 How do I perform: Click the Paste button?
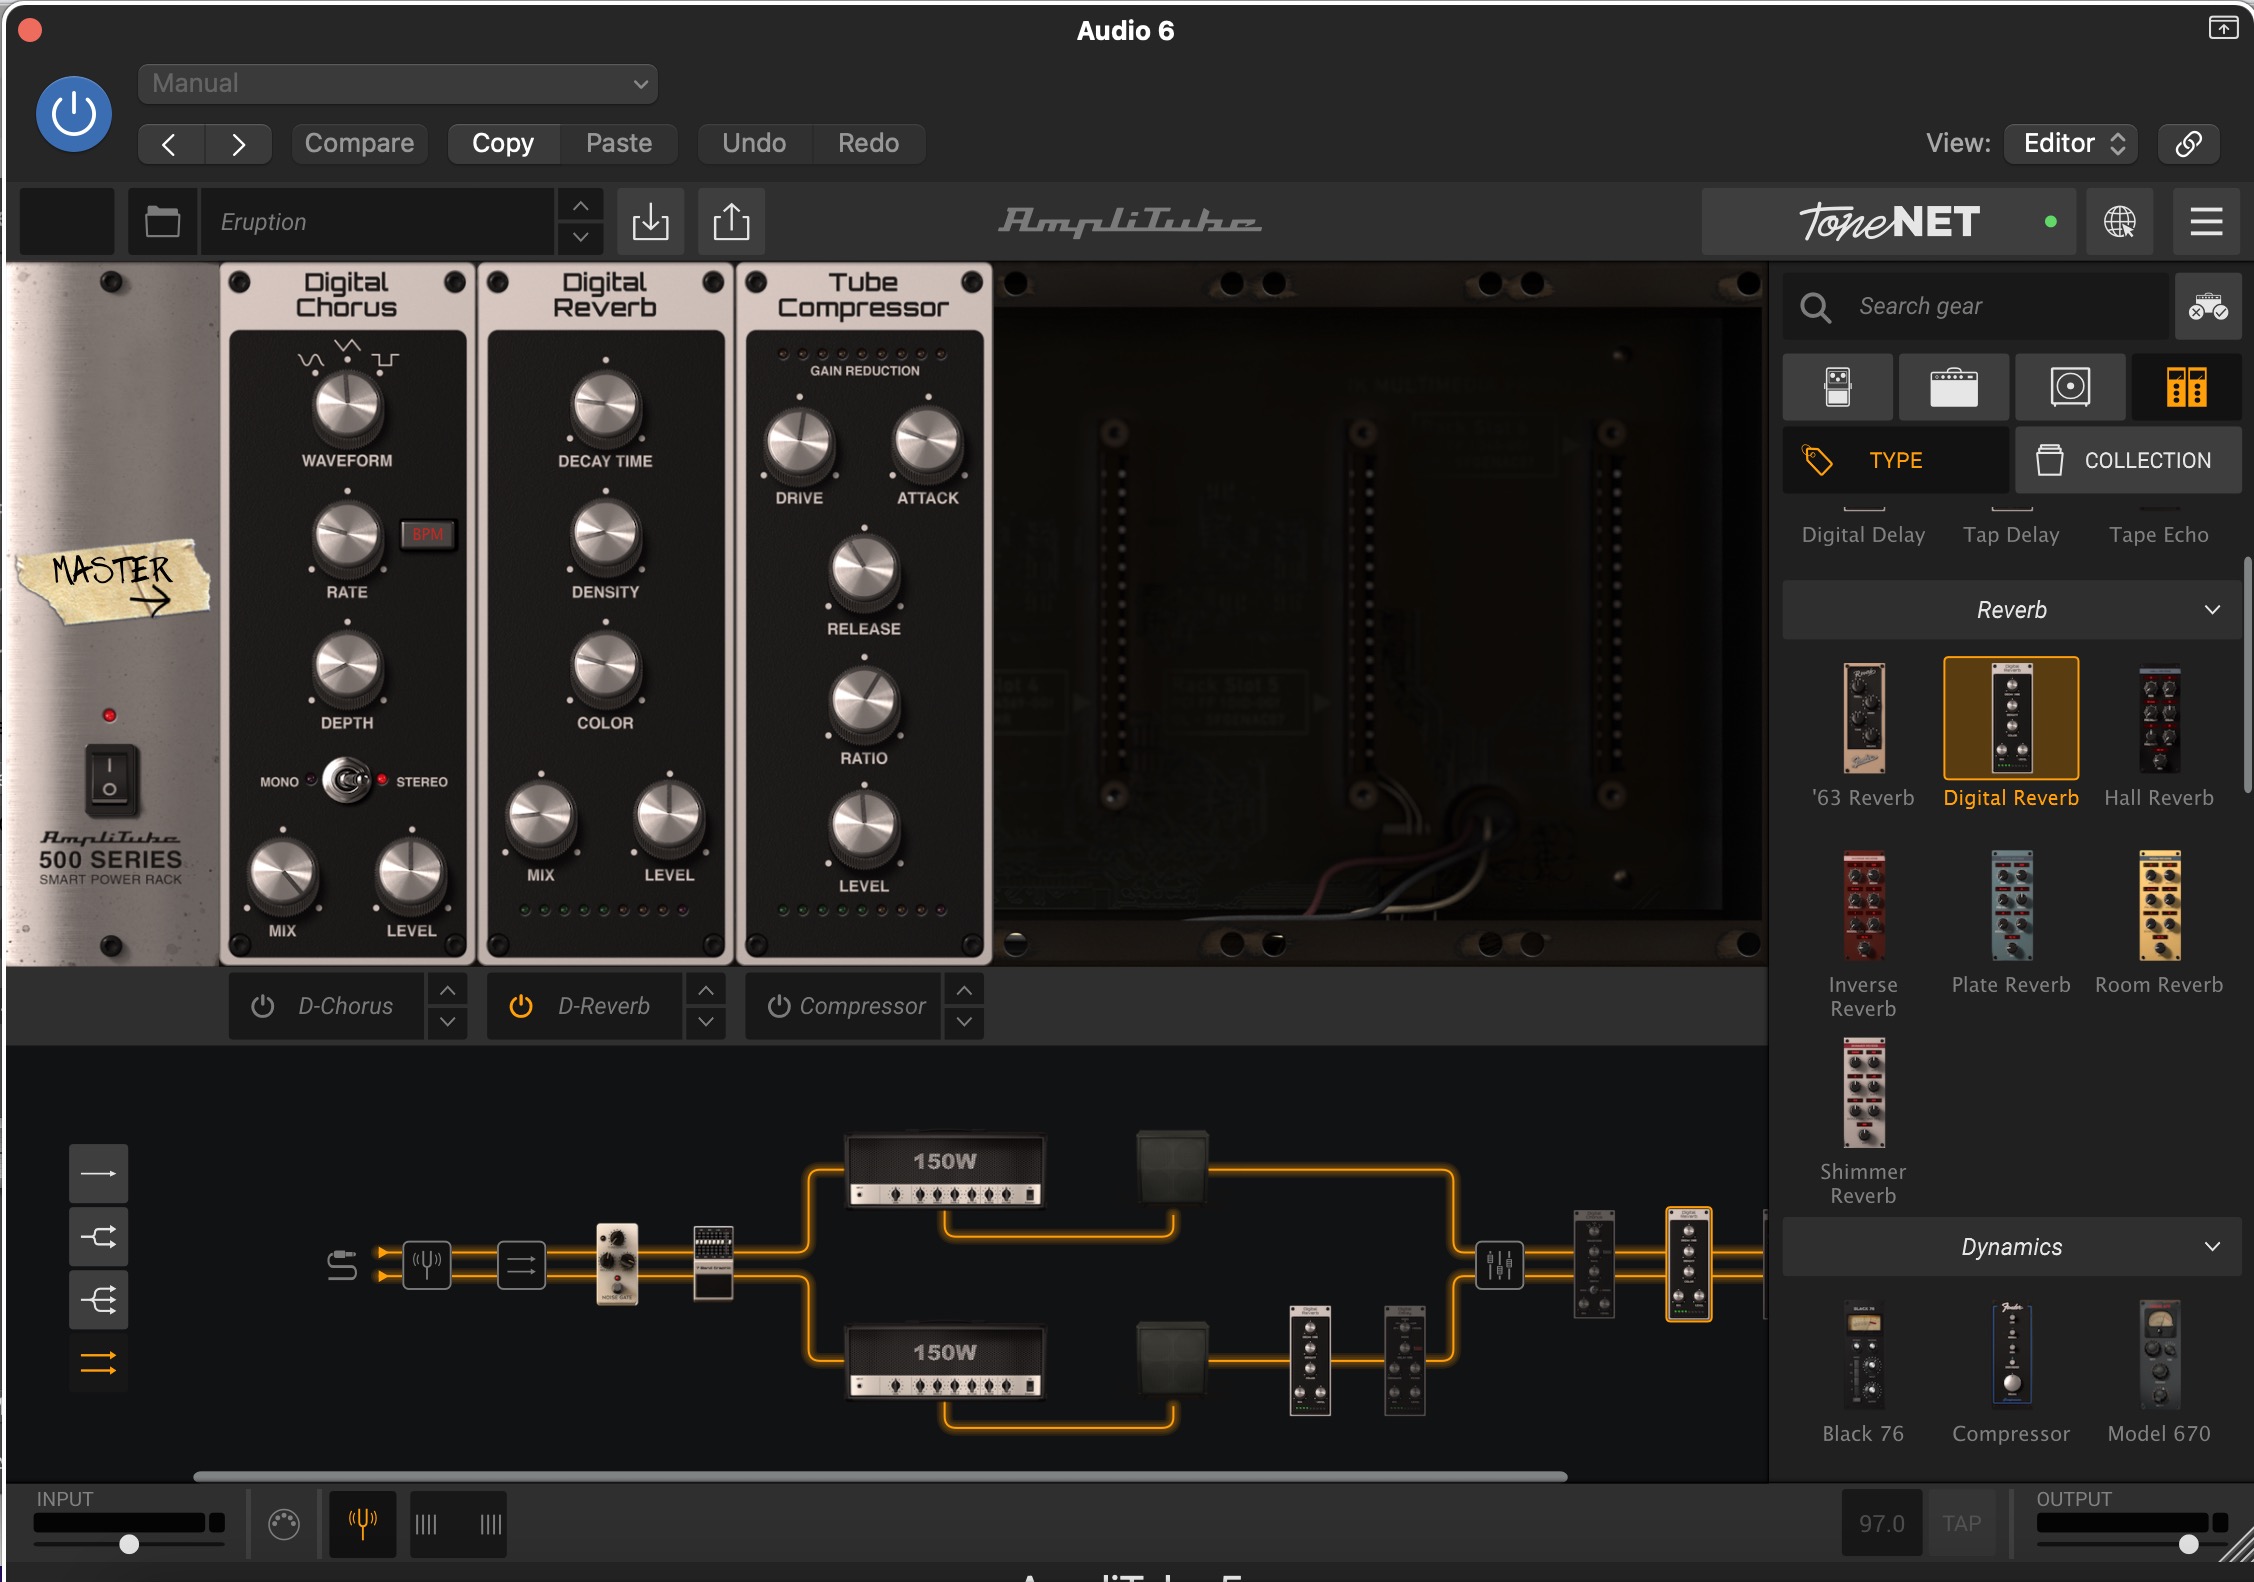tap(619, 143)
